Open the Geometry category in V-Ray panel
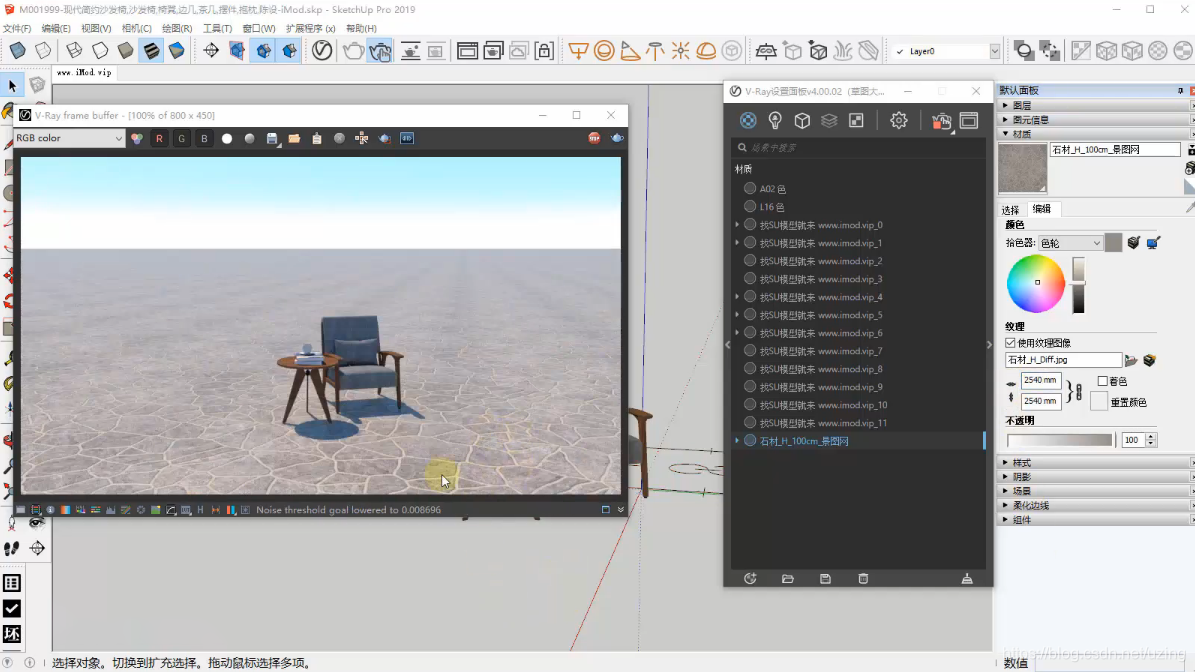The height and width of the screenshot is (672, 1195). click(x=802, y=120)
